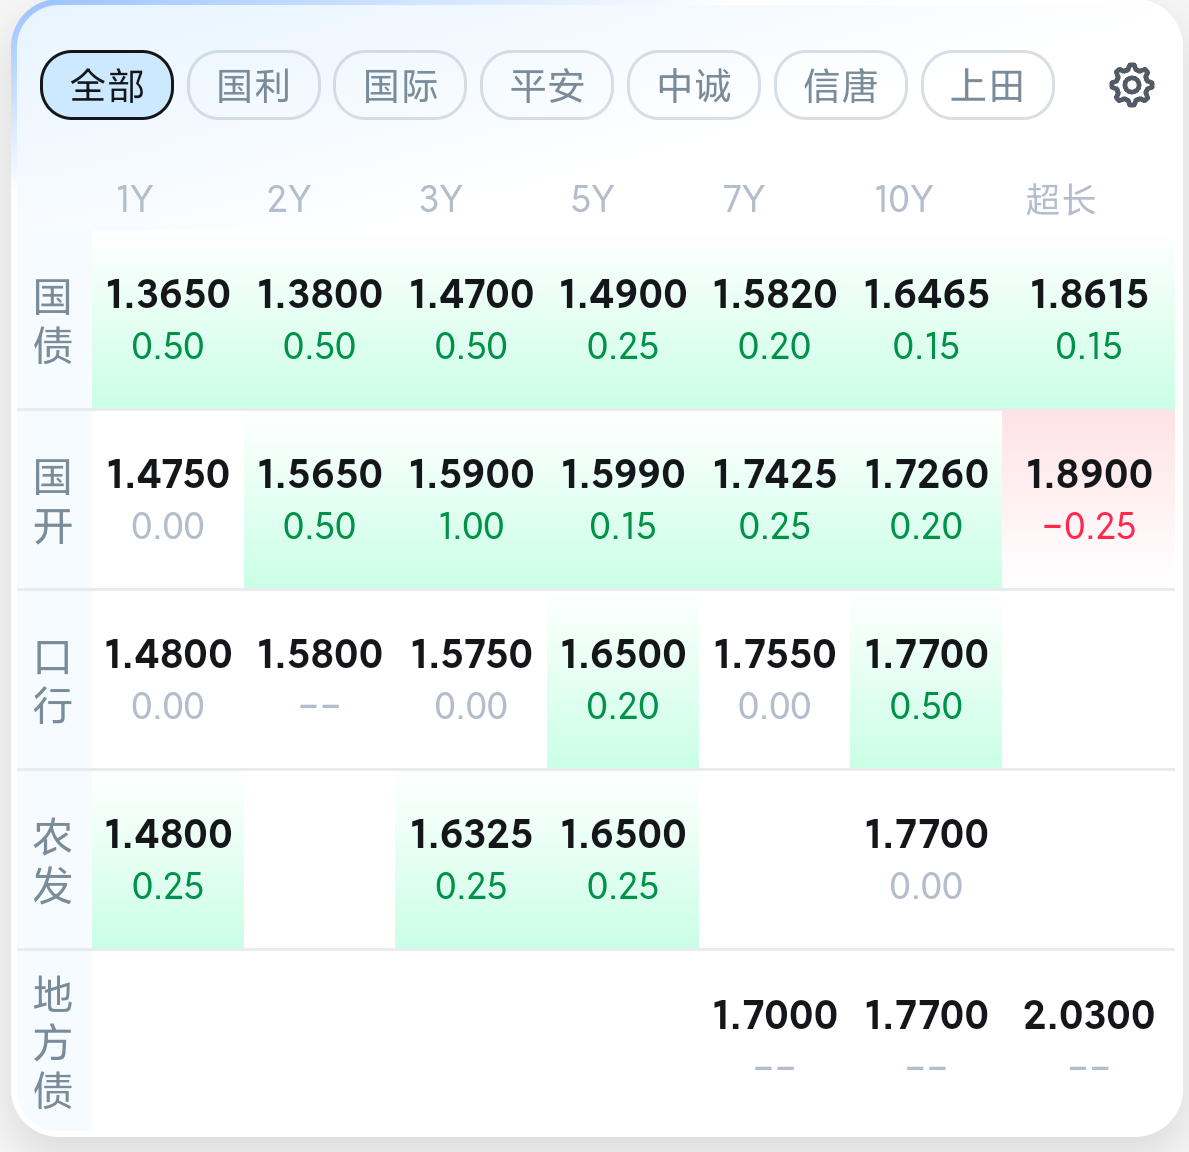Open the settings gear icon
Viewport: 1189px width, 1152px height.
[1131, 85]
